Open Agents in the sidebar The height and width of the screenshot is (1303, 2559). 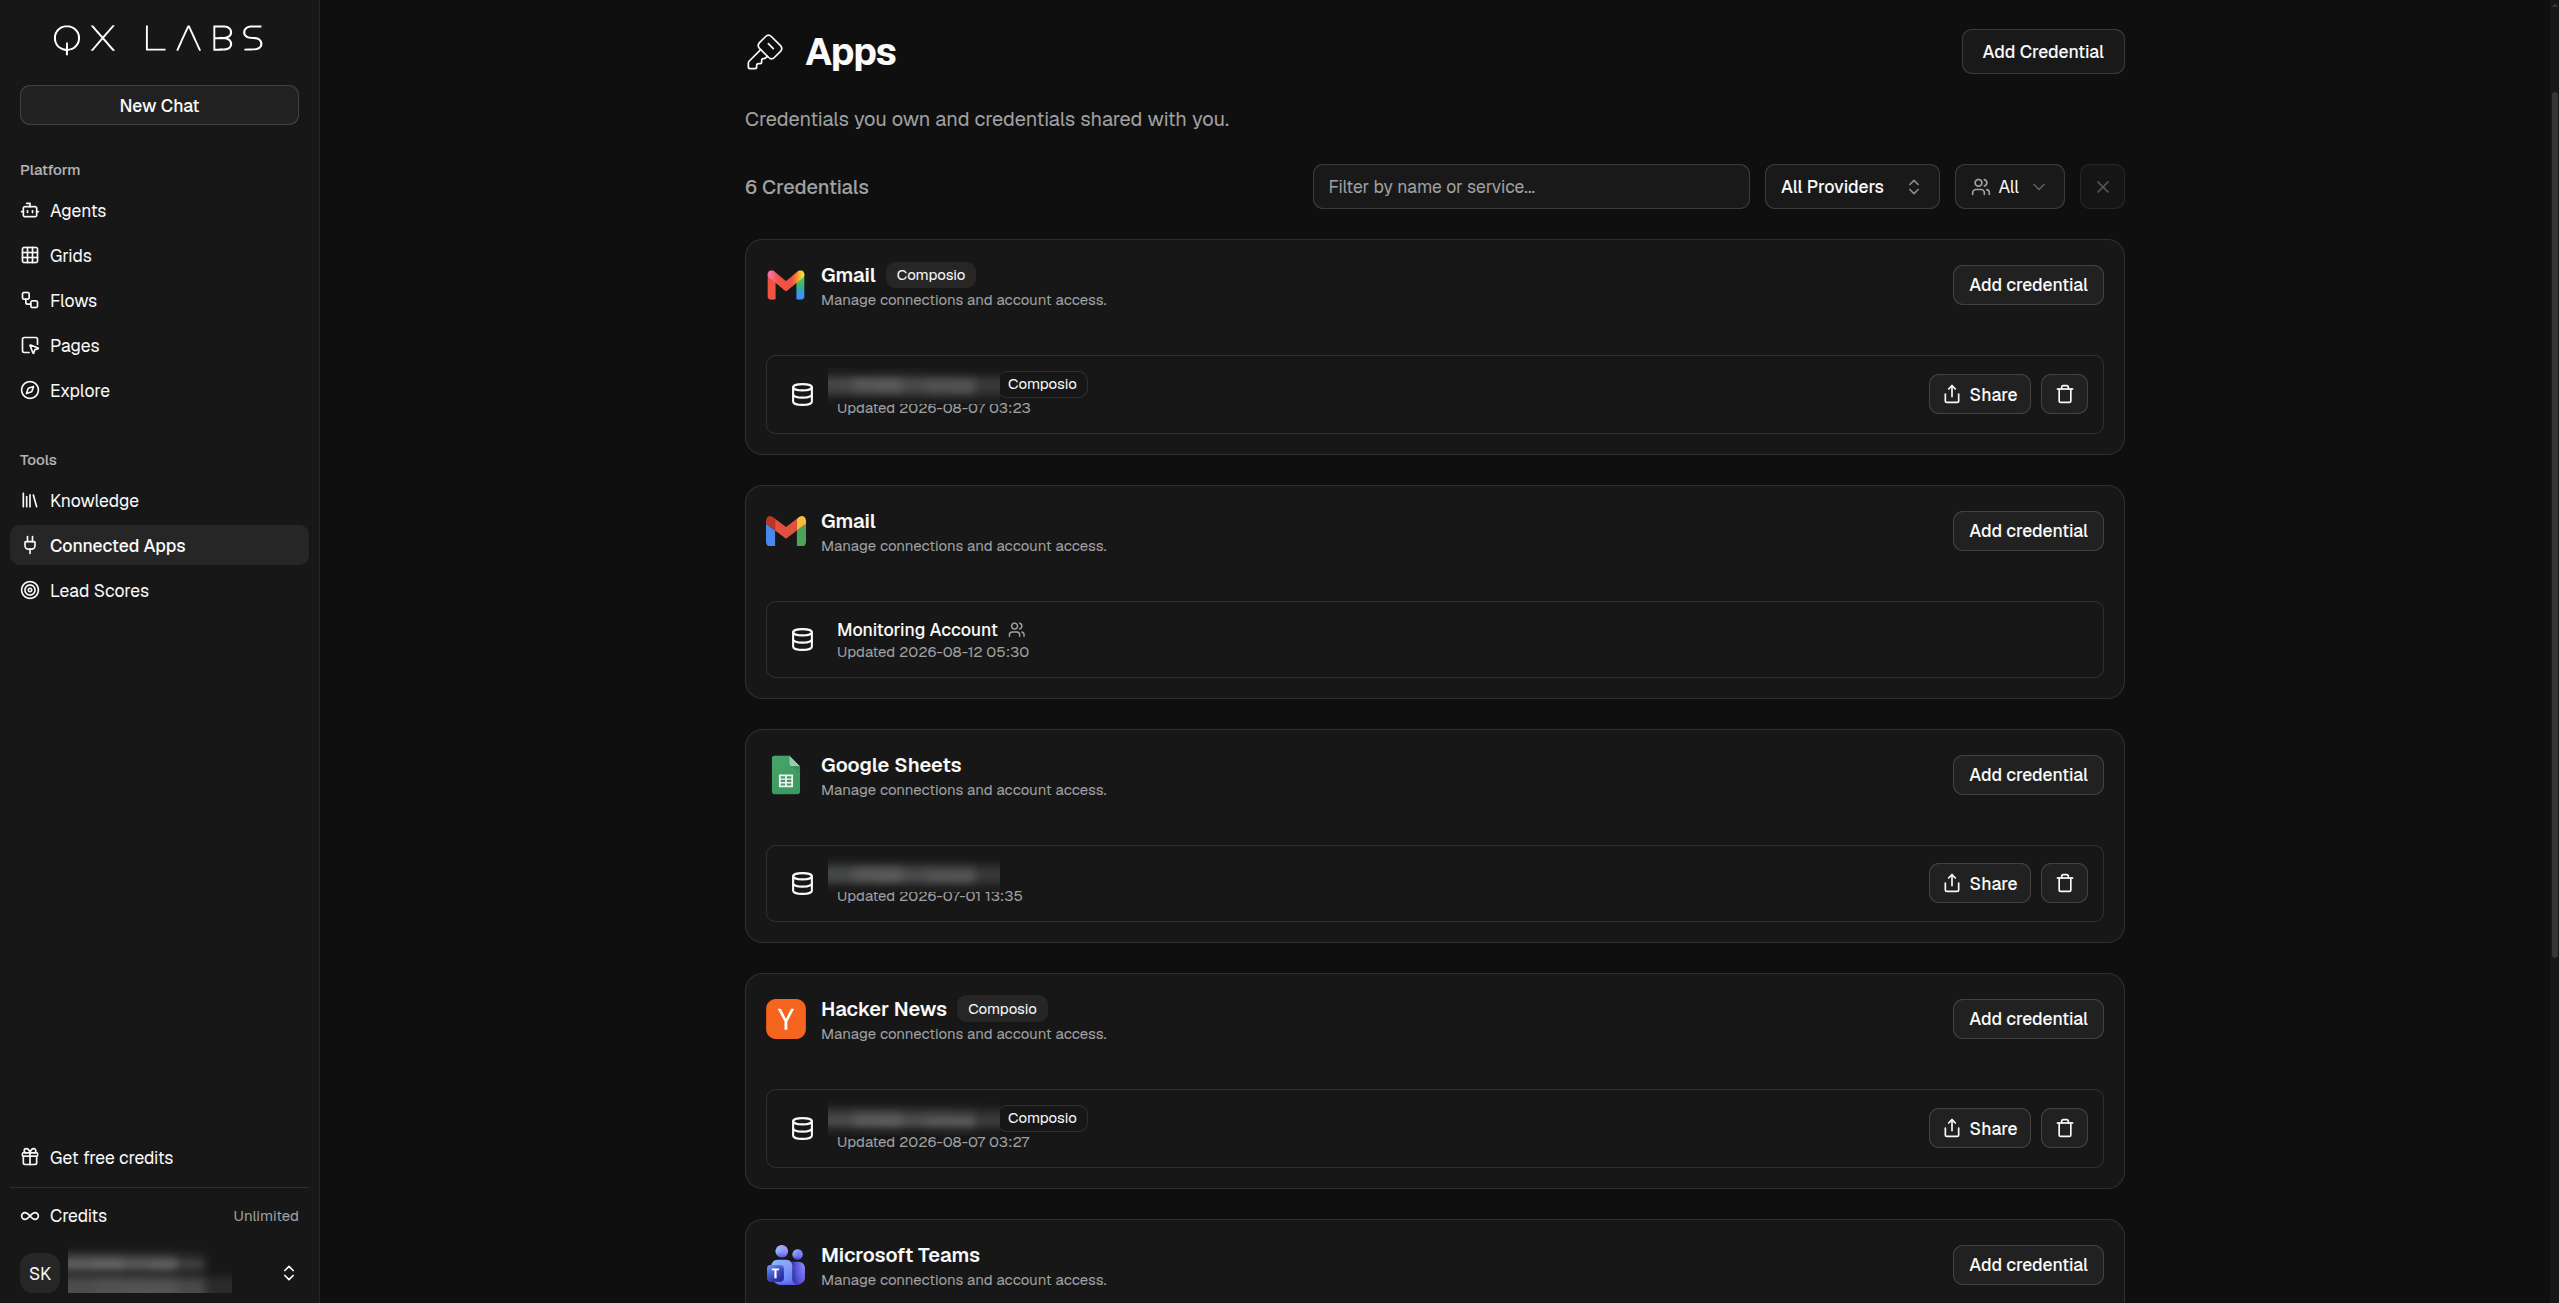point(159,211)
